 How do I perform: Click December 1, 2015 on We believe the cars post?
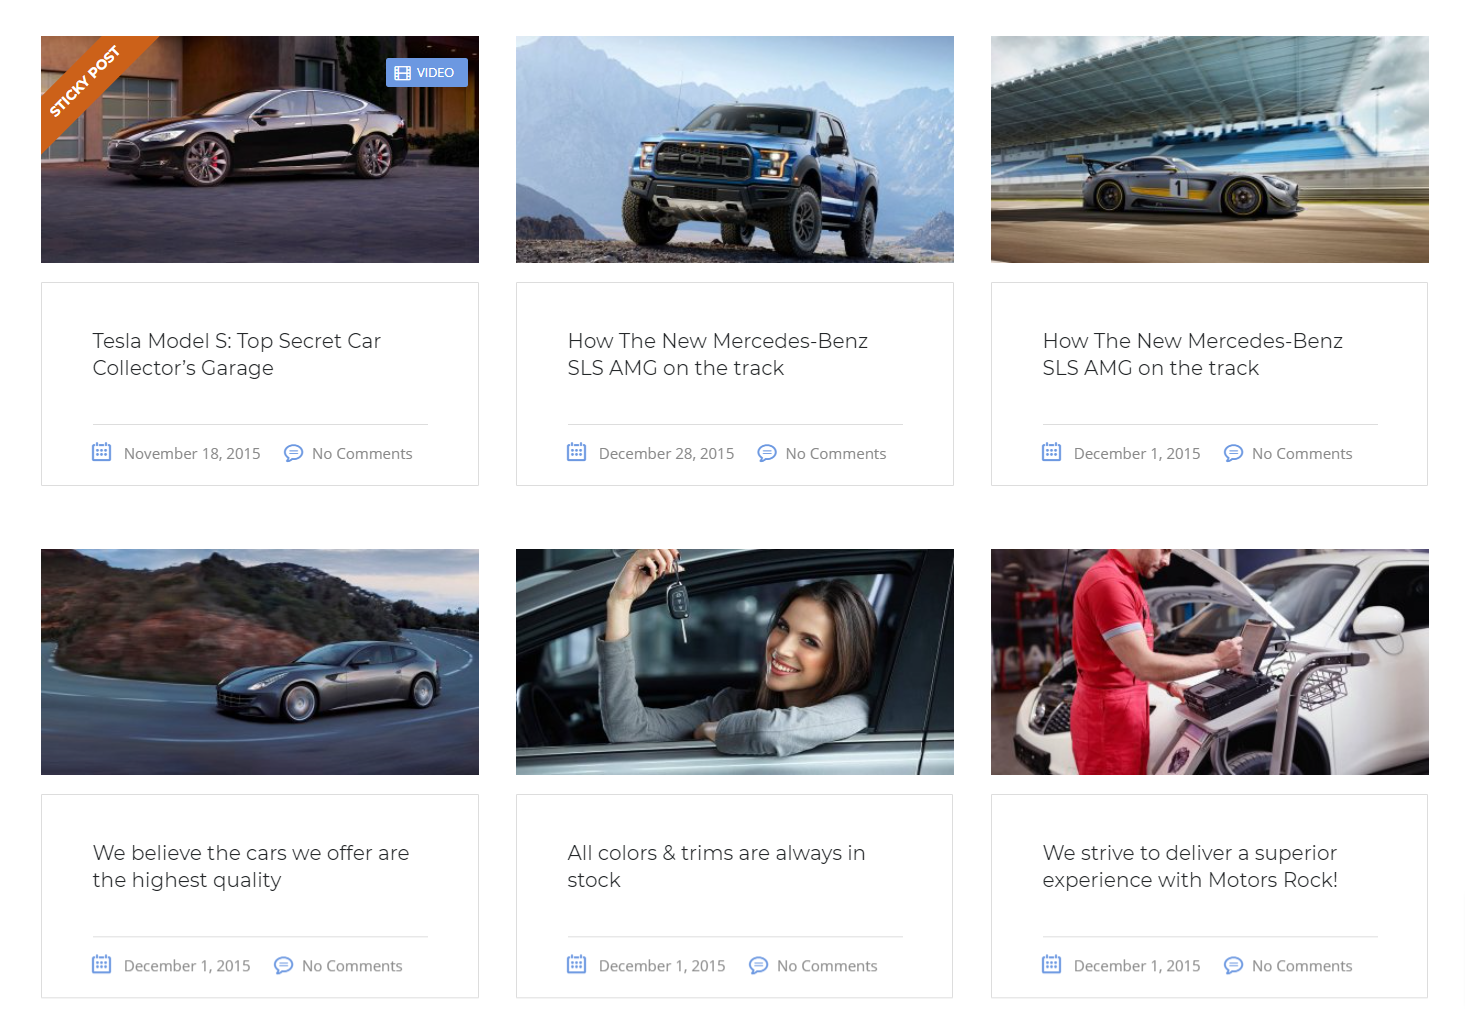(187, 966)
